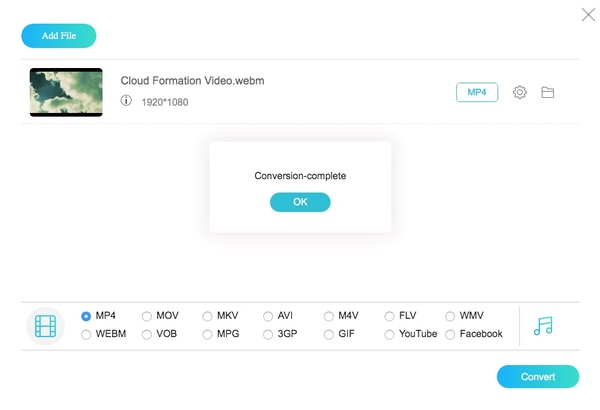600x410 pixels.
Task: Start conversion with Convert button
Action: [x=538, y=377]
